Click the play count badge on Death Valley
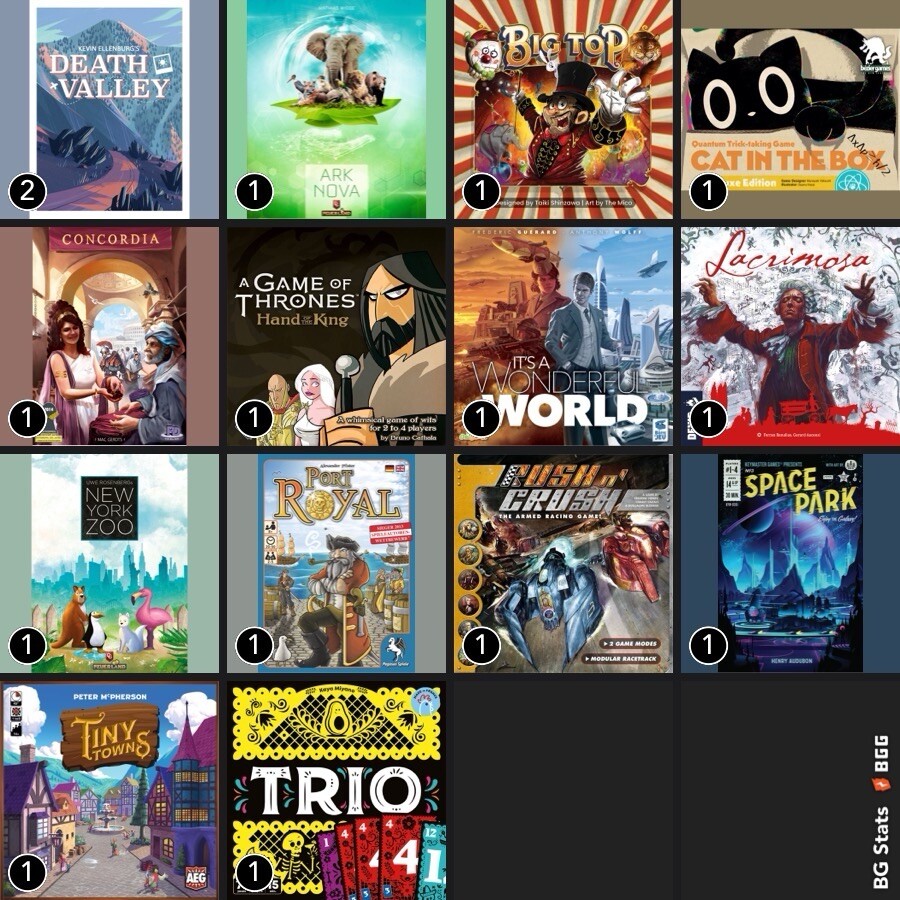 click(x=27, y=192)
